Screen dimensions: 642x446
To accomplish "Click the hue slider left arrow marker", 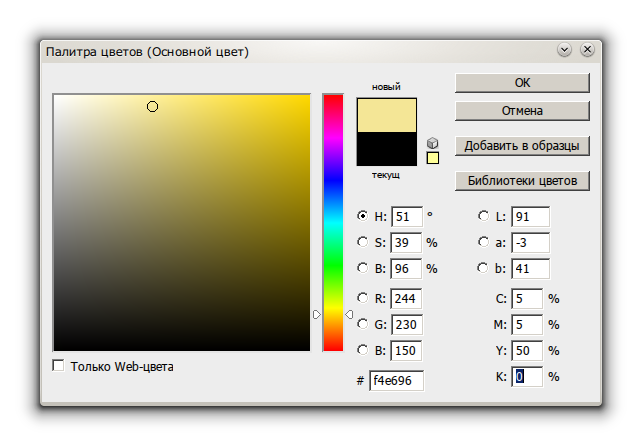I will (316, 314).
